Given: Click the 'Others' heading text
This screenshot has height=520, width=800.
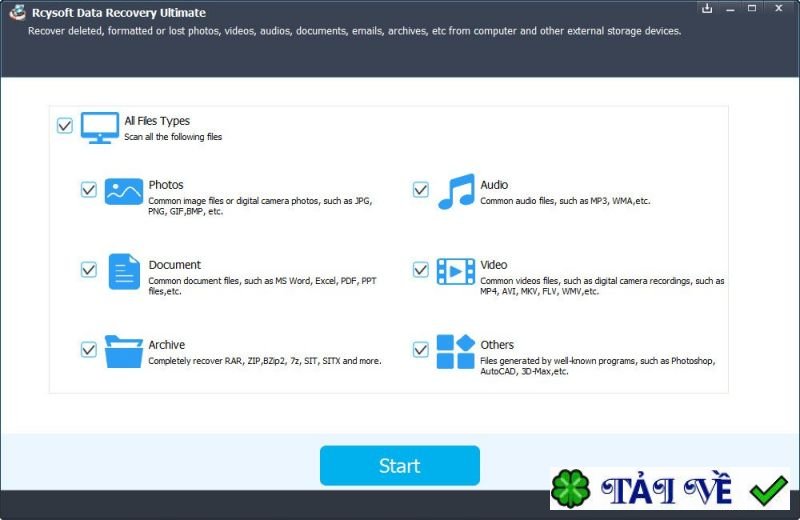Looking at the screenshot, I should [497, 345].
